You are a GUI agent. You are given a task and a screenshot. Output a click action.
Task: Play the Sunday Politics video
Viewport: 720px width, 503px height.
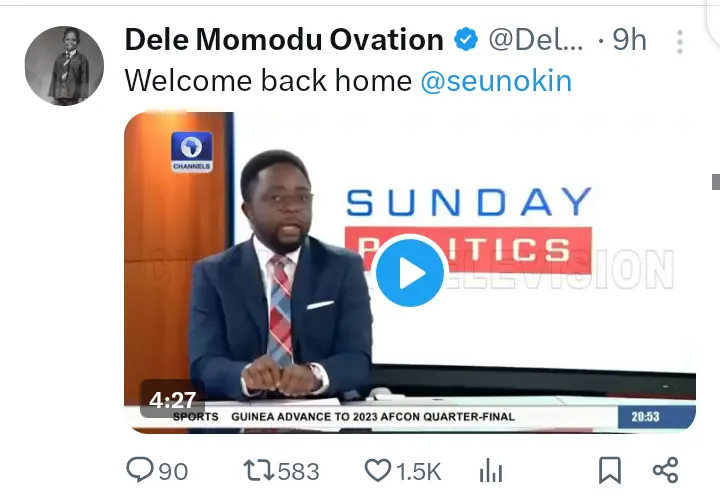tap(410, 272)
